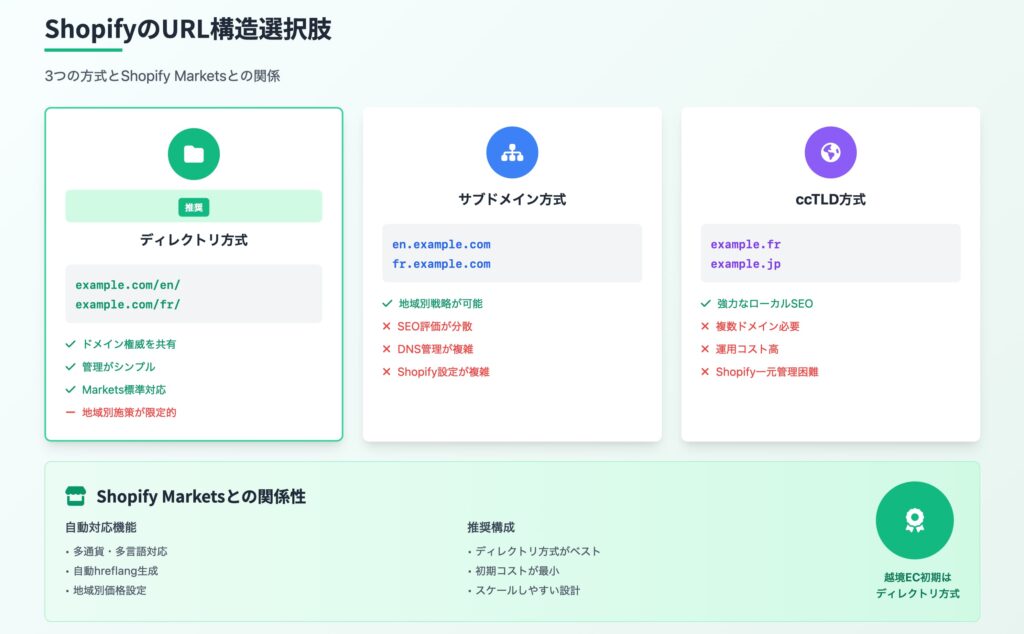The width and height of the screenshot is (1024, 634).
Task: Click the X icon next to DNS管理が複雑
Action: tap(387, 349)
